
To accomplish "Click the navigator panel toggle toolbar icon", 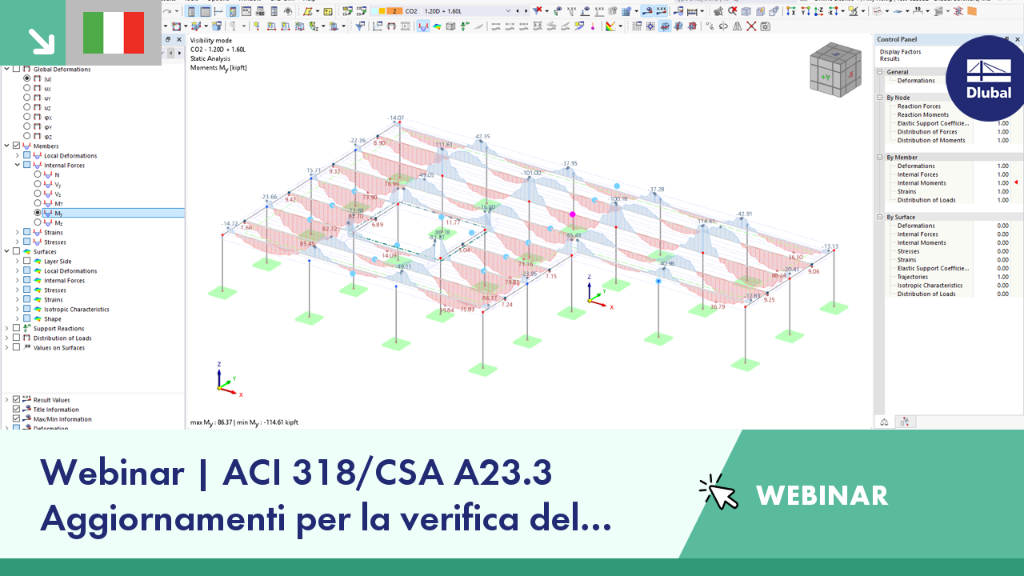I will tap(191, 11).
